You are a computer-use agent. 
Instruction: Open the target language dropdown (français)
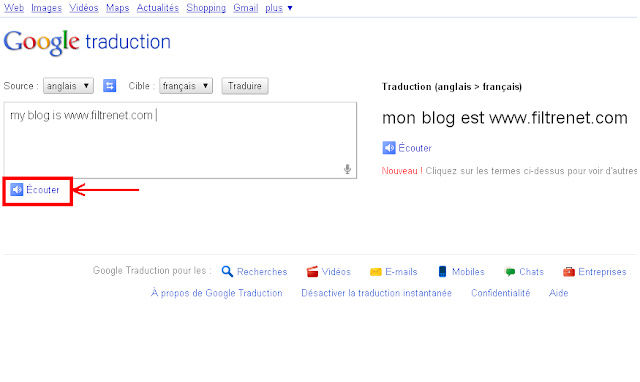(186, 86)
